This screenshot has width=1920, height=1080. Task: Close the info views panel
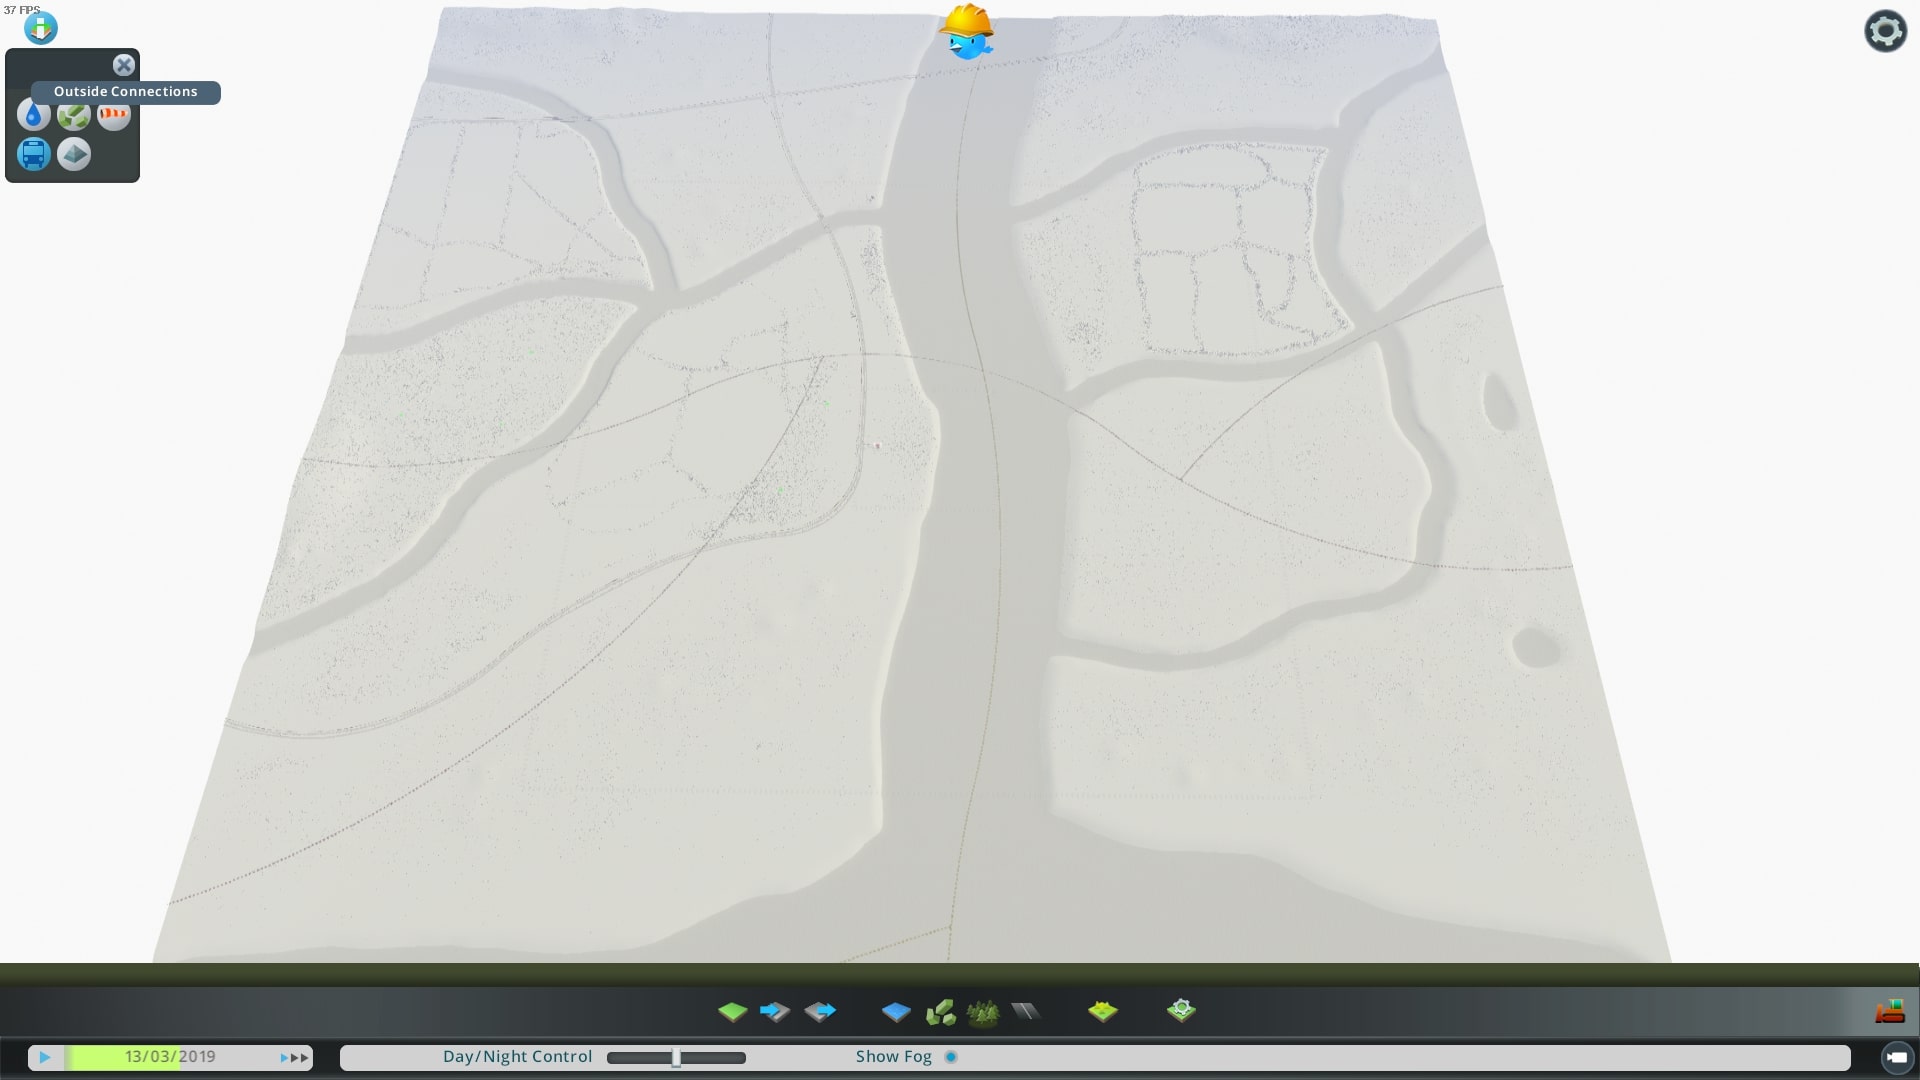click(124, 65)
